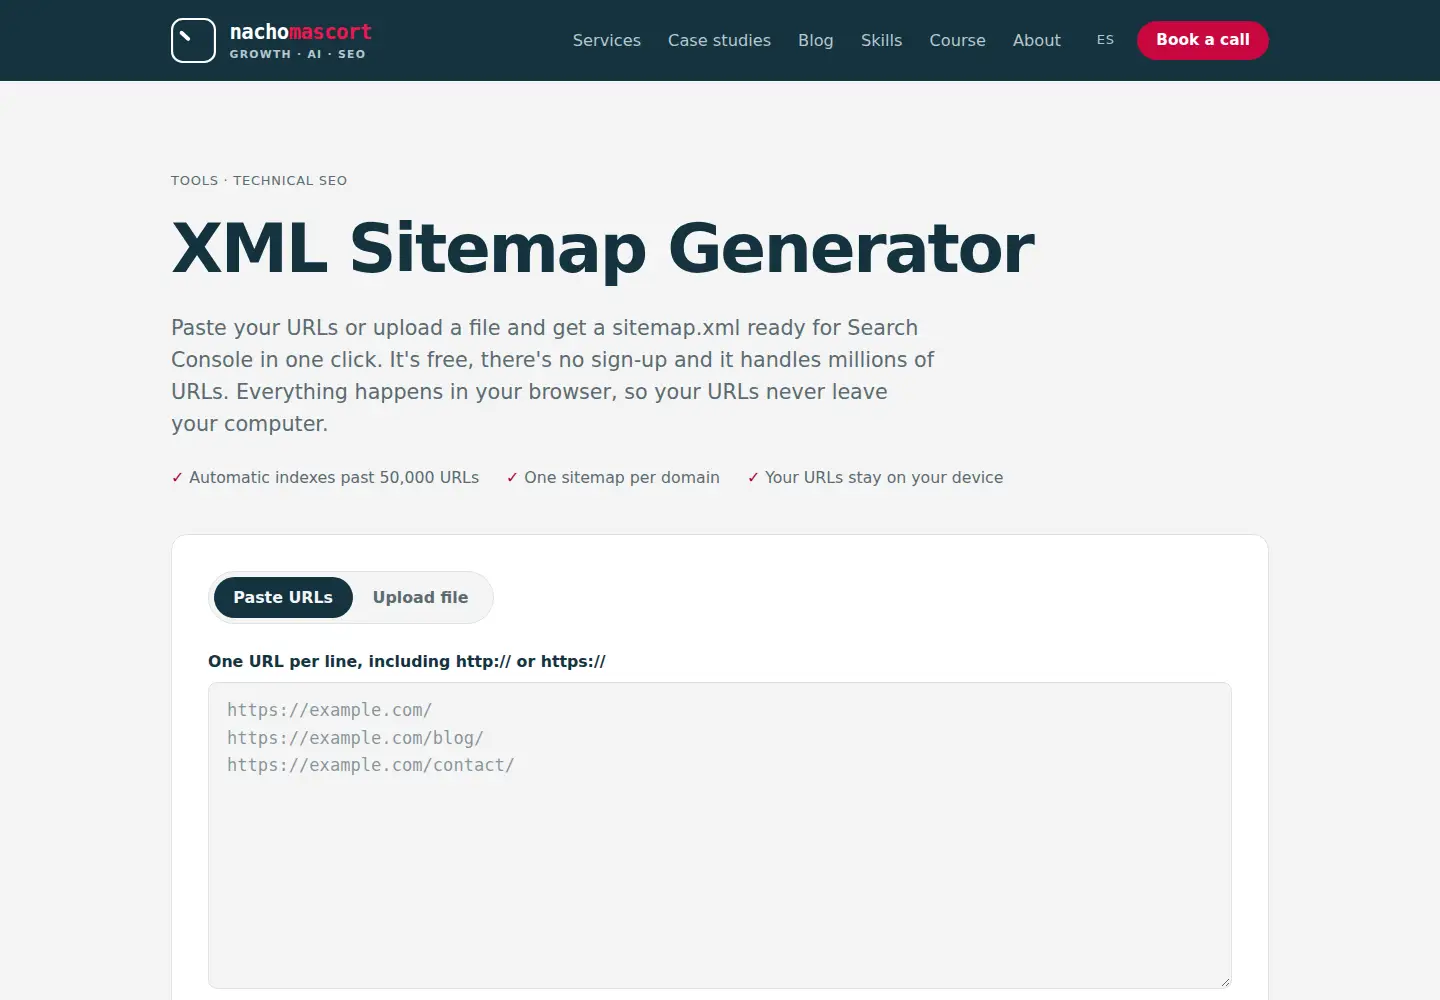Open the Services menu item
Screen dimensions: 1440x1000
606,40
